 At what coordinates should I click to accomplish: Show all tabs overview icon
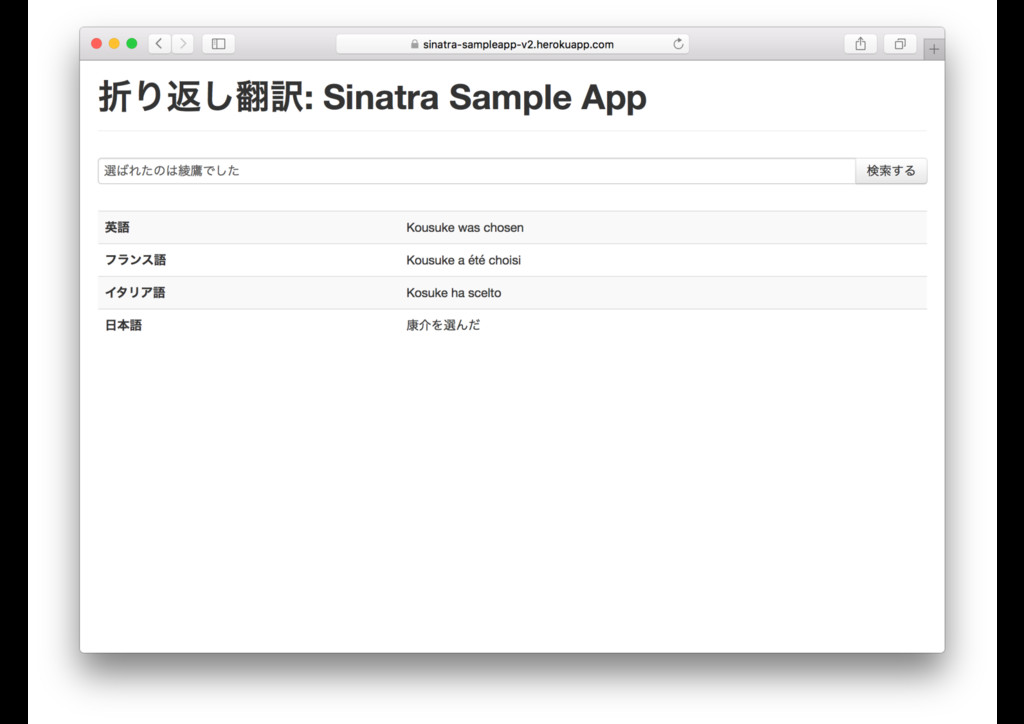(900, 44)
